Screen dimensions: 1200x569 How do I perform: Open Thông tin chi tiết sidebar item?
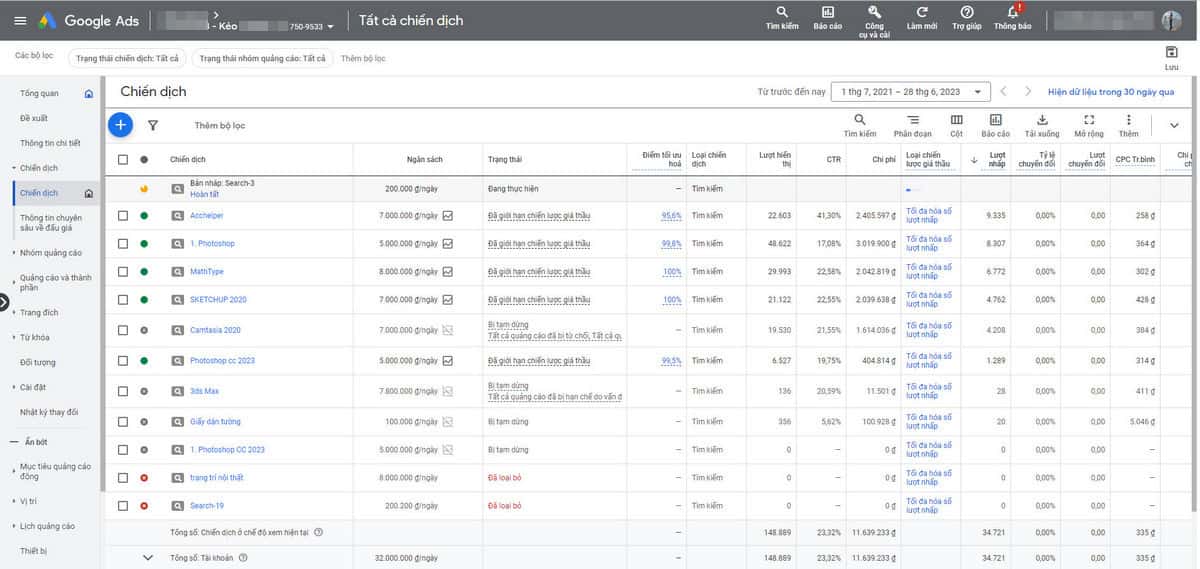pyautogui.click(x=50, y=143)
